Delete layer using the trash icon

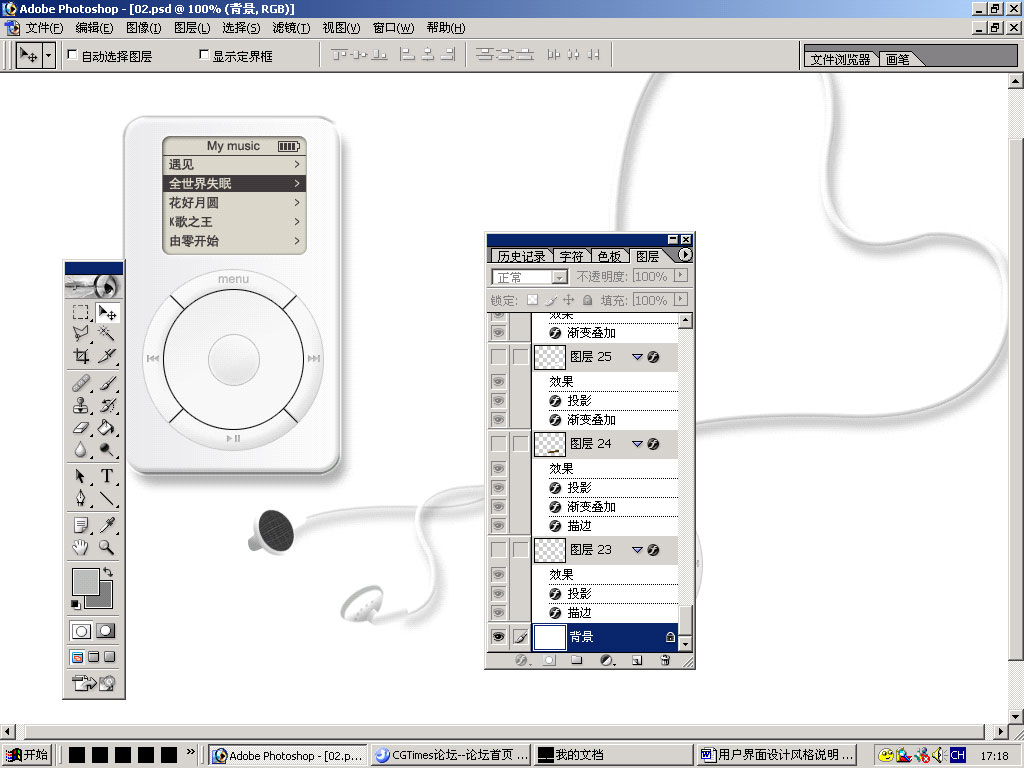click(665, 660)
